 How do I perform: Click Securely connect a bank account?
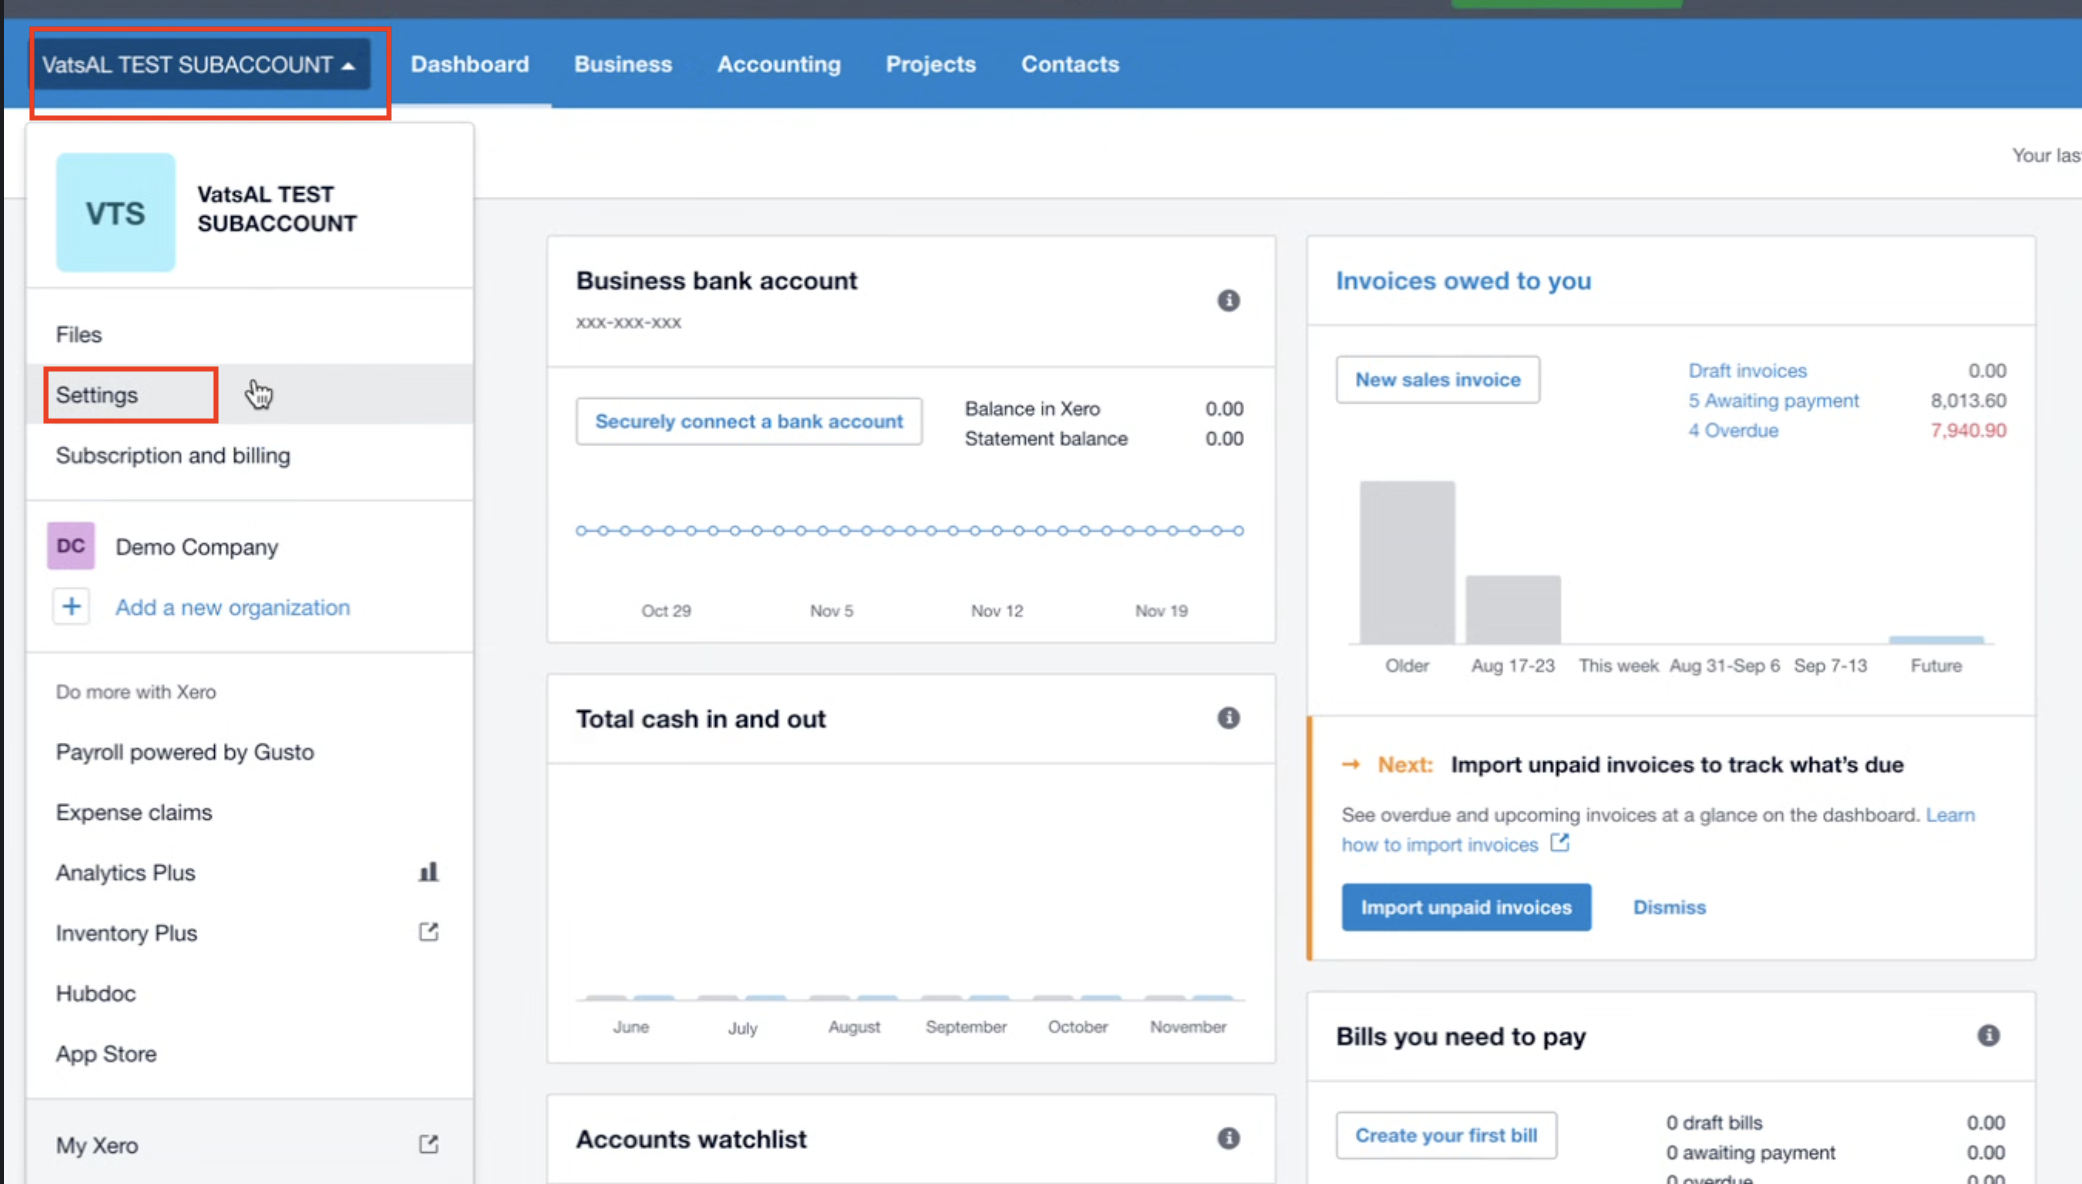(748, 421)
